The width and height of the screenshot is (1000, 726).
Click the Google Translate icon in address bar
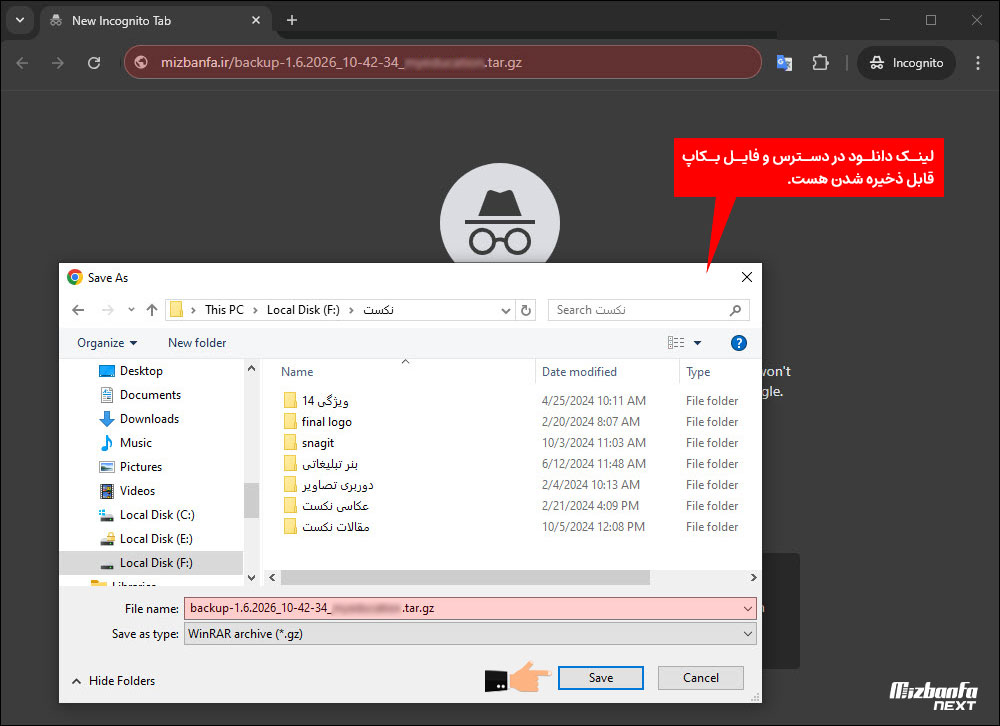pyautogui.click(x=784, y=62)
